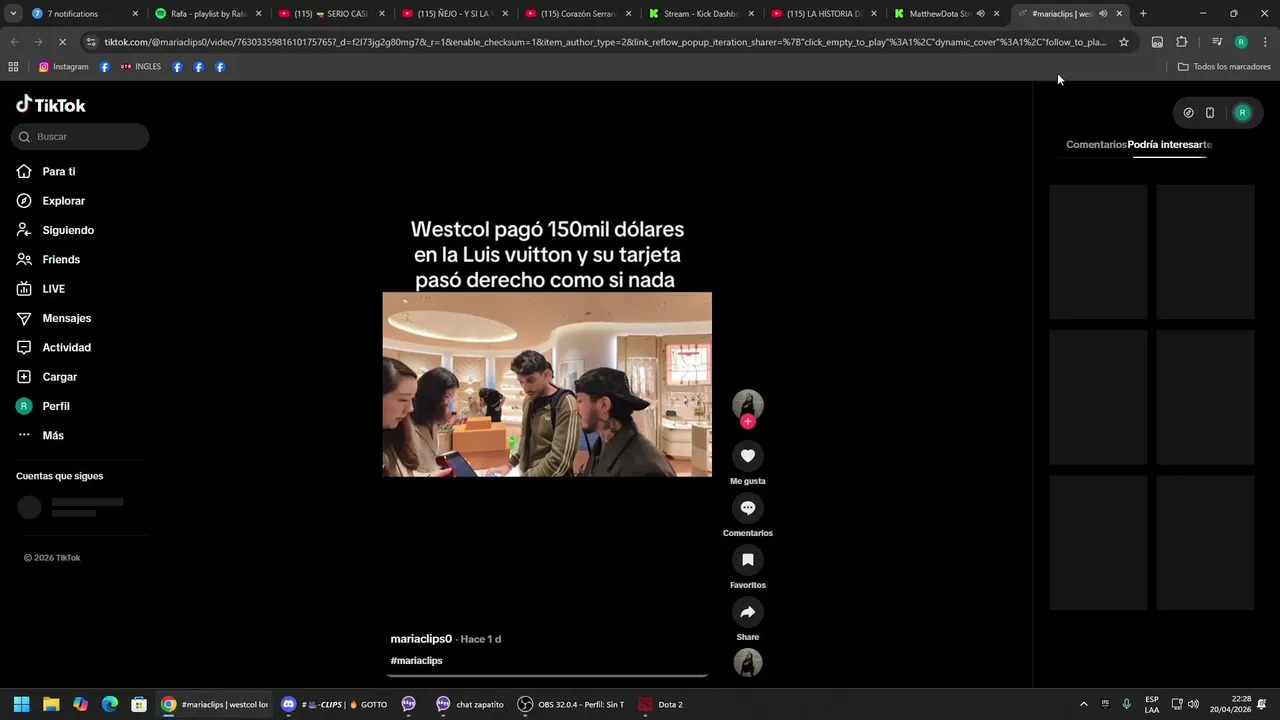Open the sound disc avatar below Share
The image size is (1280, 720).
(x=747, y=662)
